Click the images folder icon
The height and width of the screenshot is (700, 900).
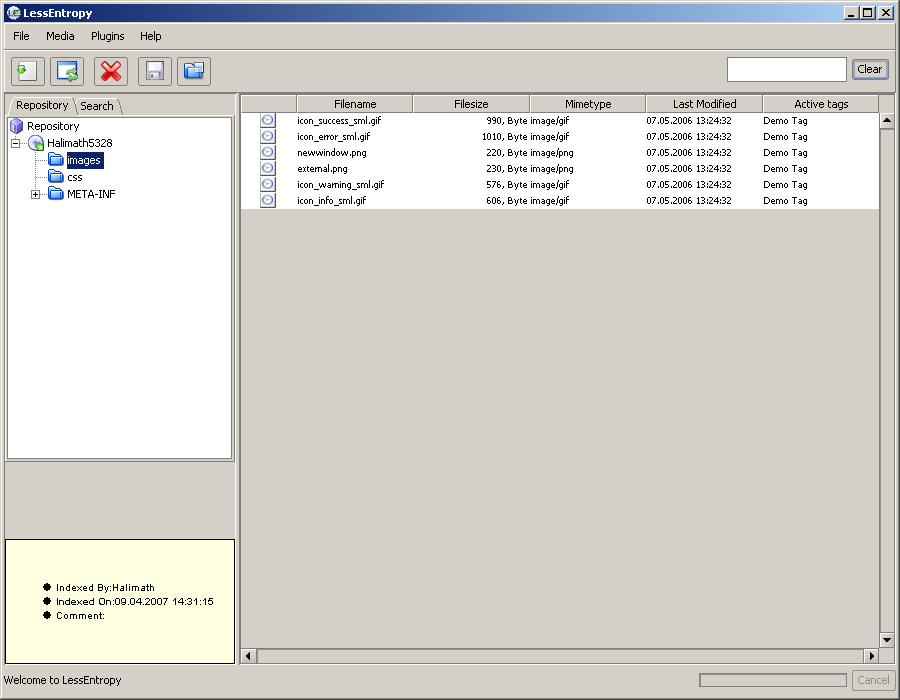point(56,160)
